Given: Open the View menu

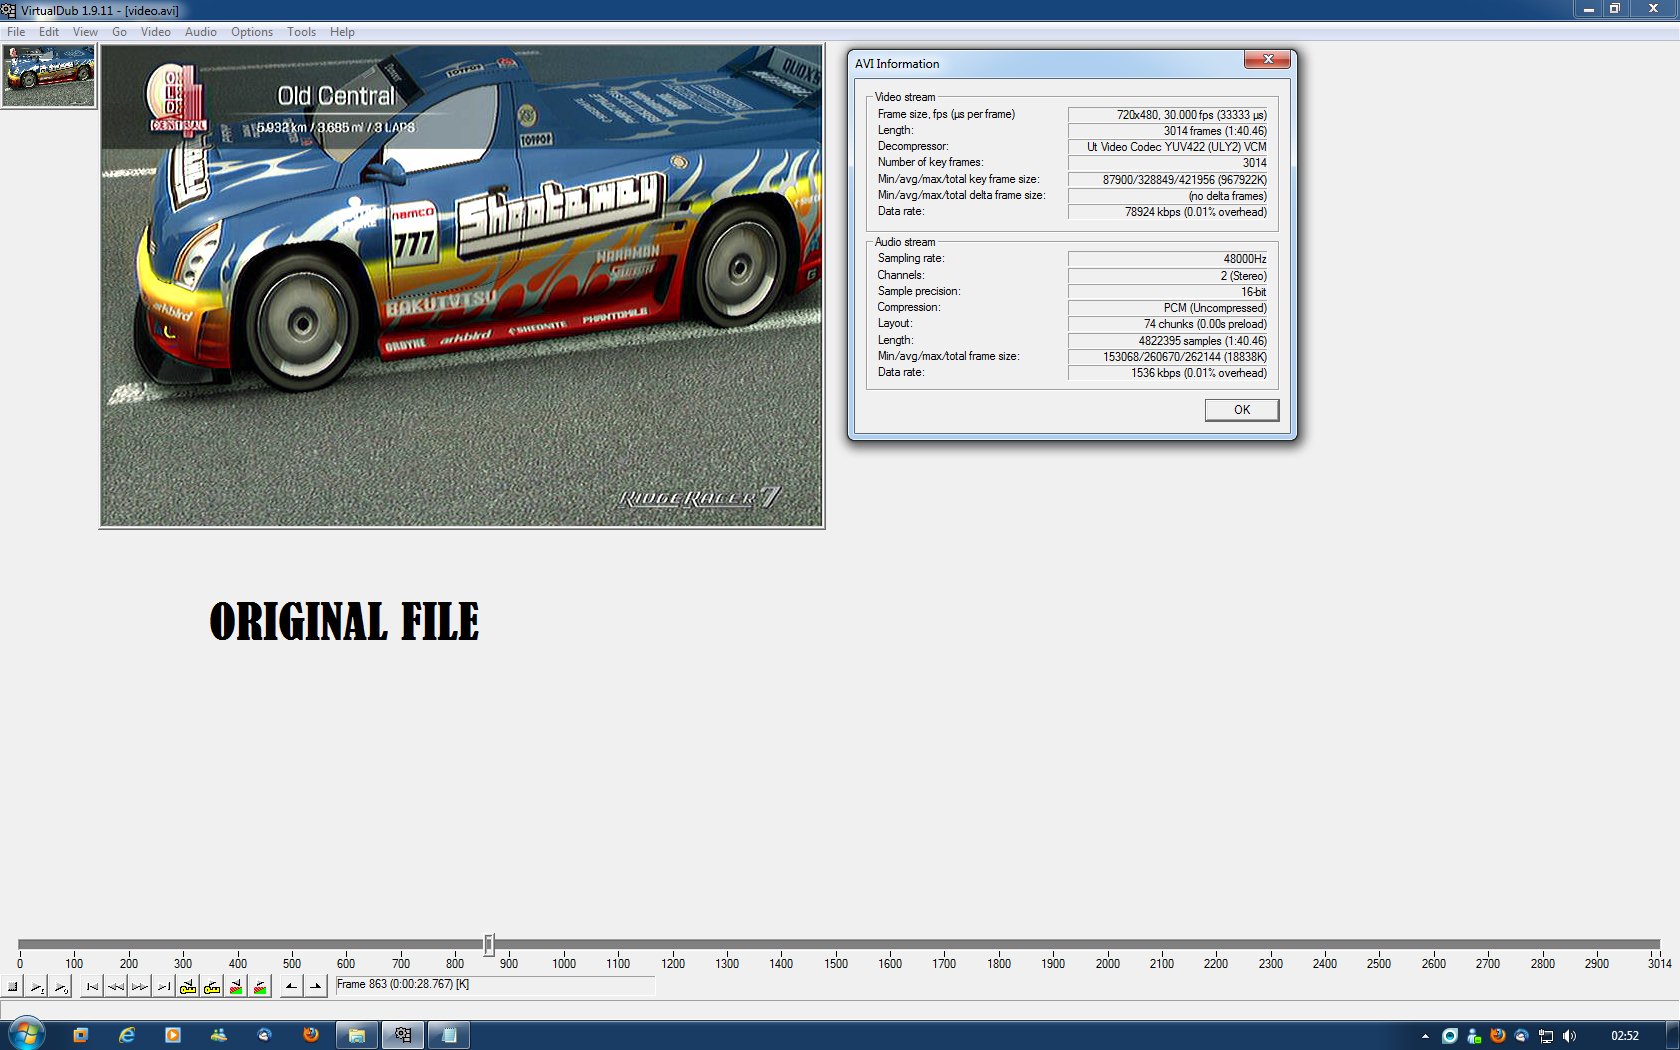Looking at the screenshot, I should click(85, 32).
